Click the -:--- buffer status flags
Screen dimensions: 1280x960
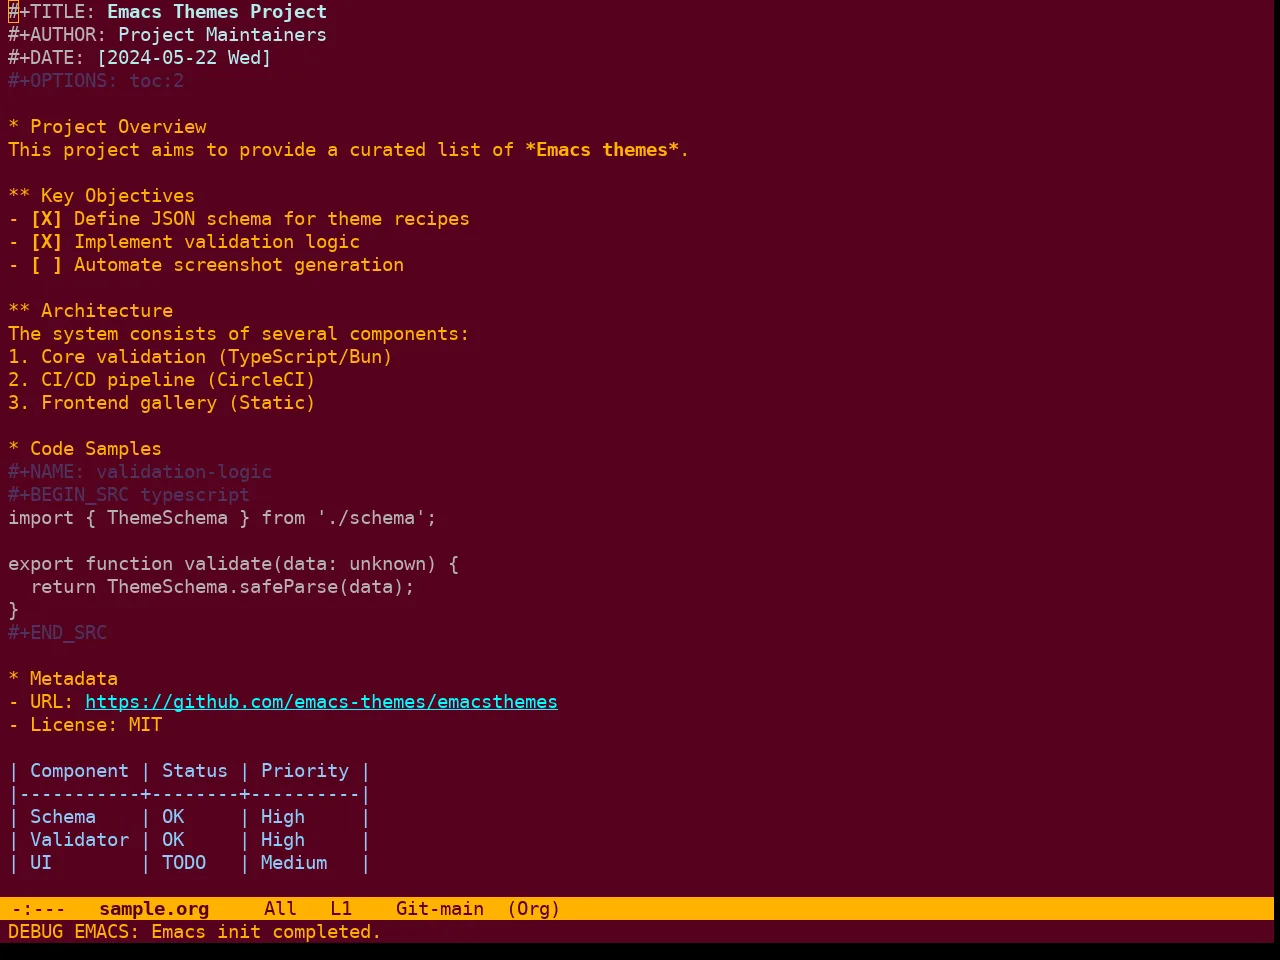[x=38, y=909]
